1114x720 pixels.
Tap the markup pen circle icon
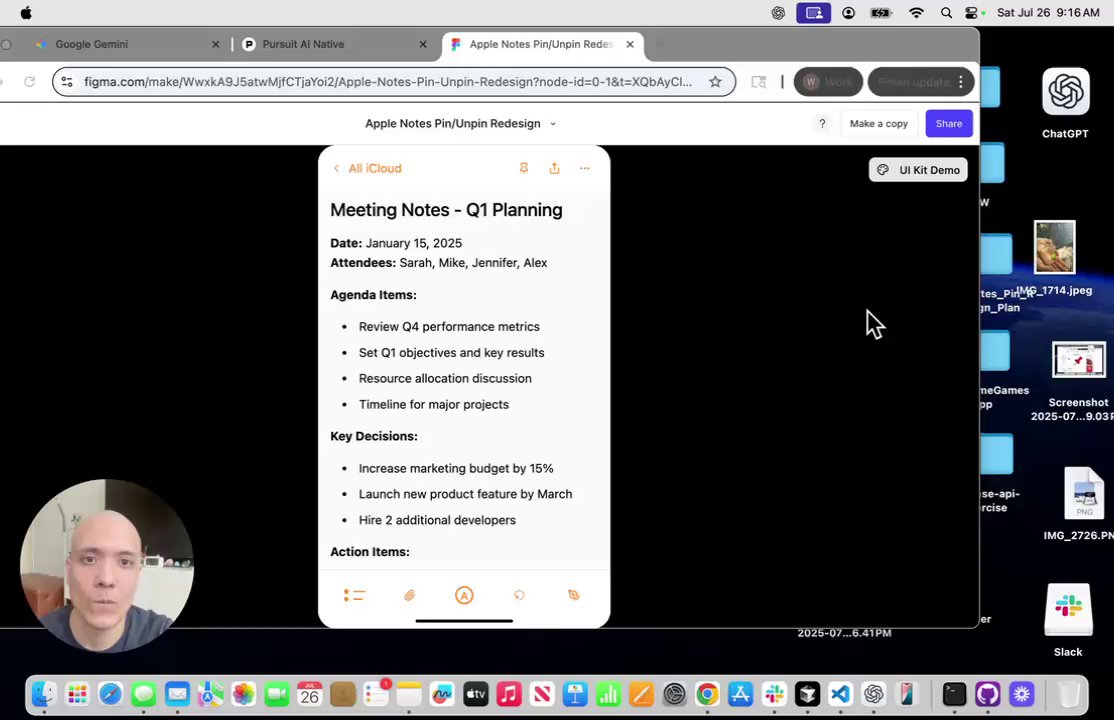coord(464,596)
